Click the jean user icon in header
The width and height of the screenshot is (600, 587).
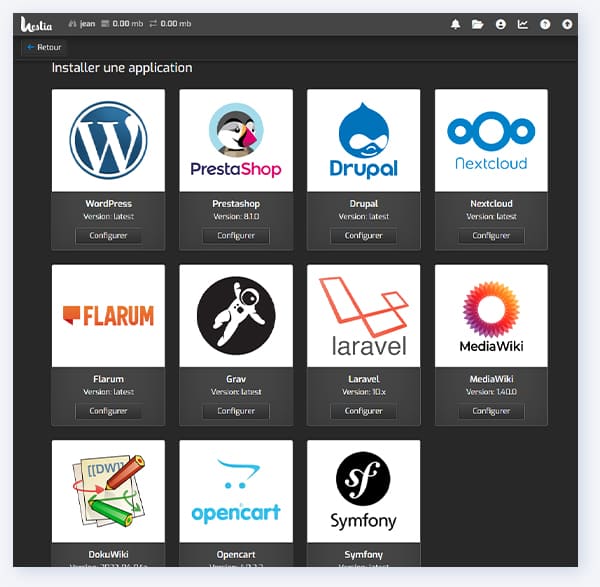pyautogui.click(x=72, y=24)
